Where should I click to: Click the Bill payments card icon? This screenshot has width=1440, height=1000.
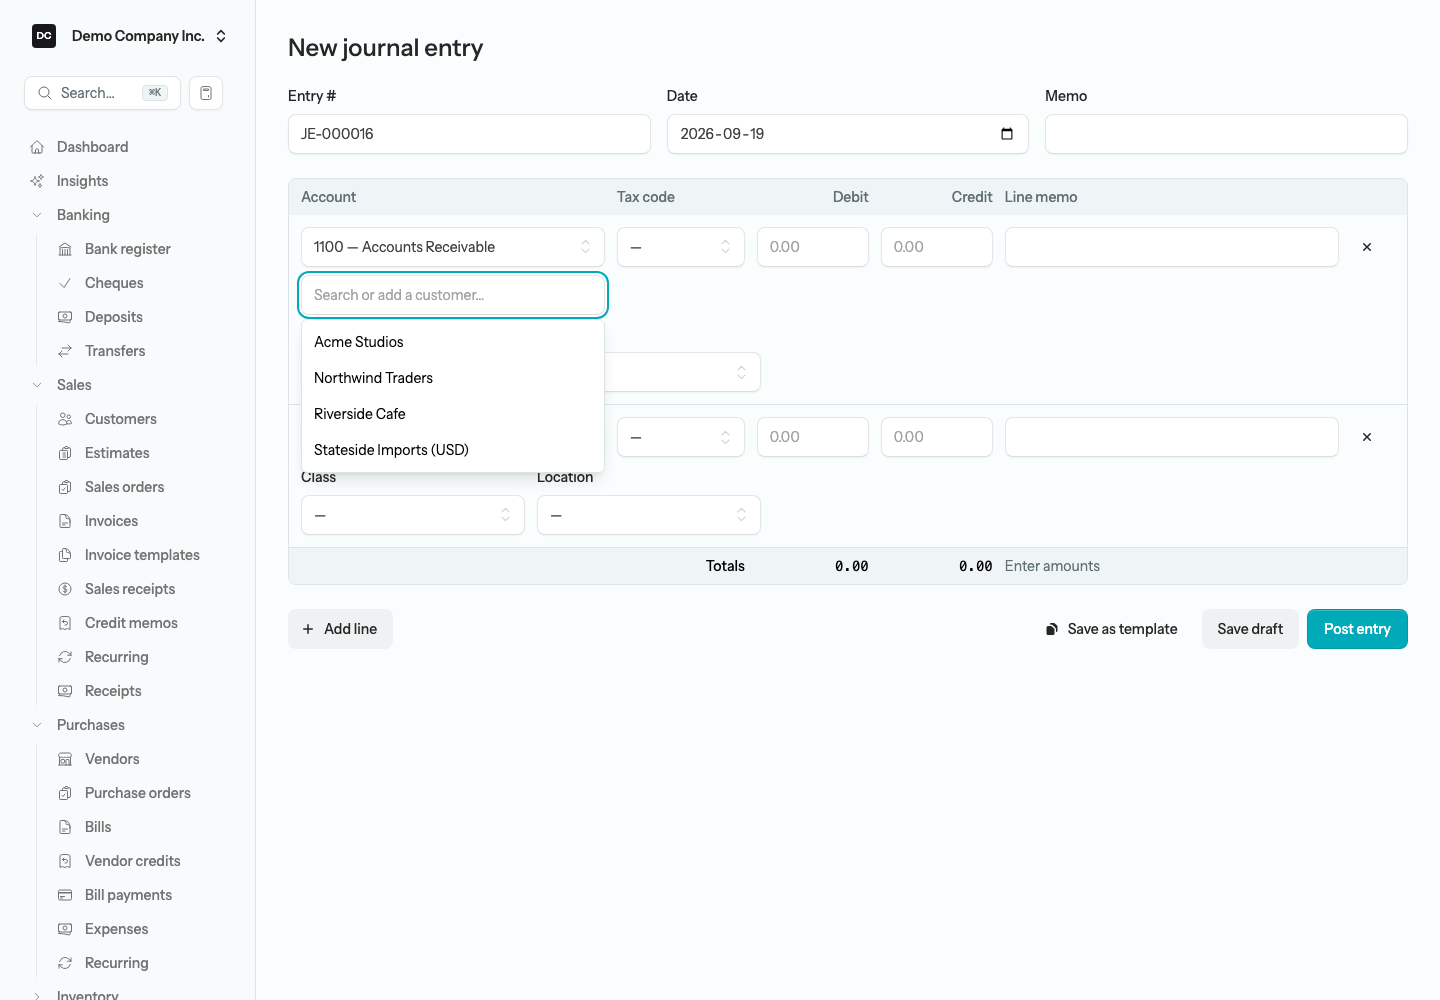tap(65, 895)
